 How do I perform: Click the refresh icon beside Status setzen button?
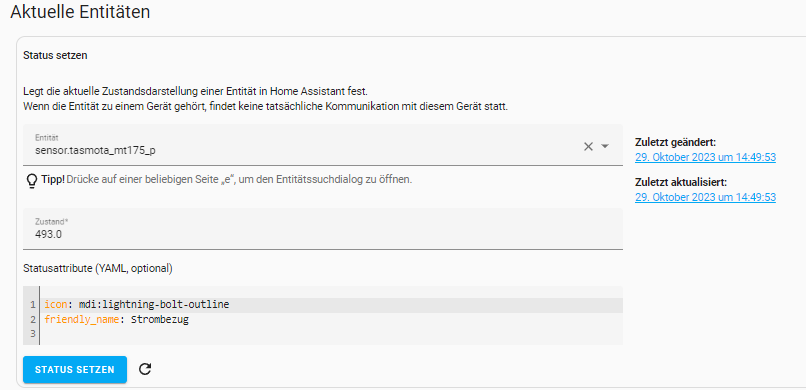(145, 369)
